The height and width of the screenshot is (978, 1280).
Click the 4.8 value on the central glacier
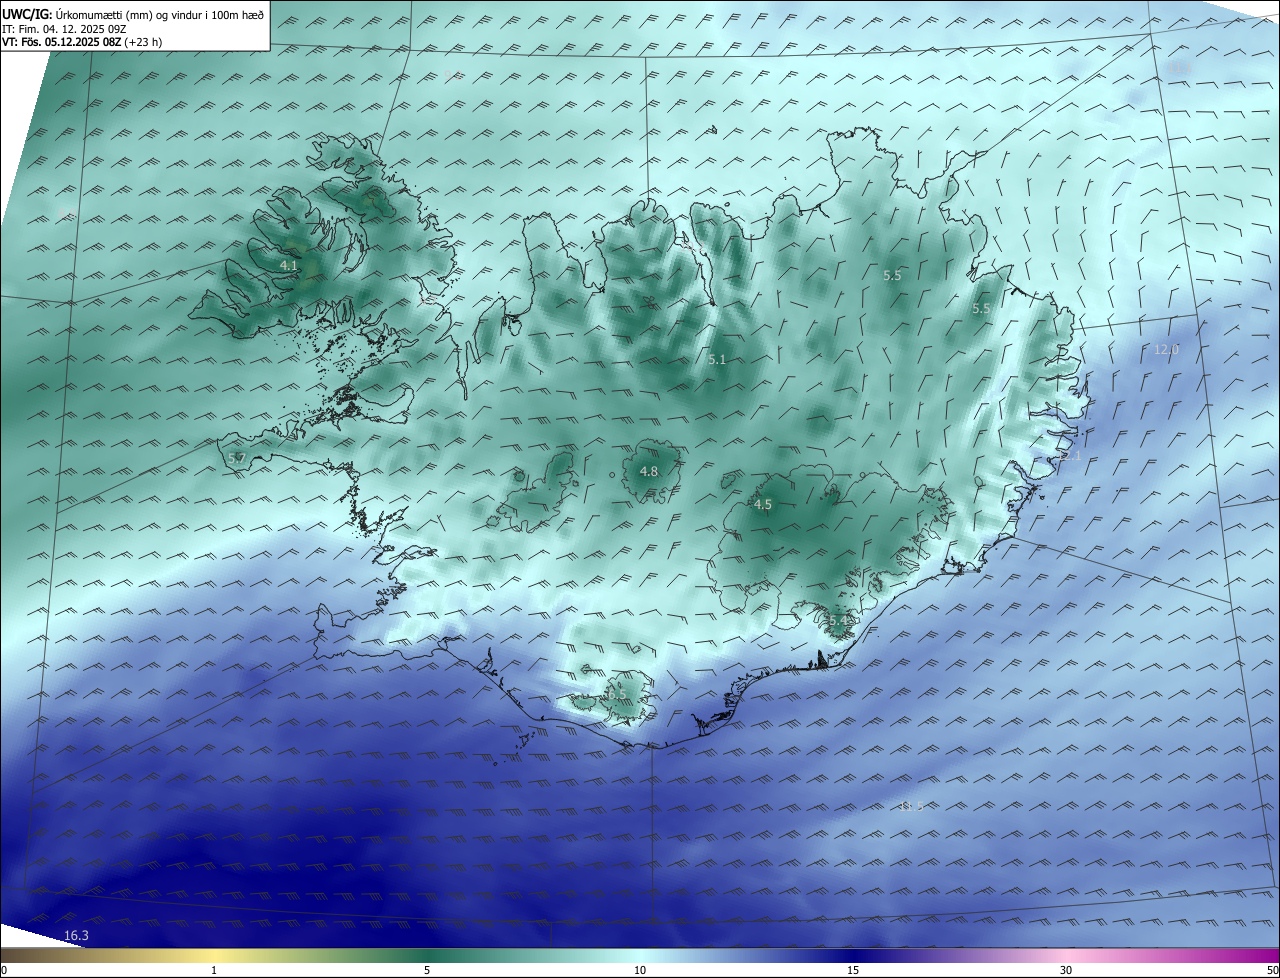click(x=649, y=471)
